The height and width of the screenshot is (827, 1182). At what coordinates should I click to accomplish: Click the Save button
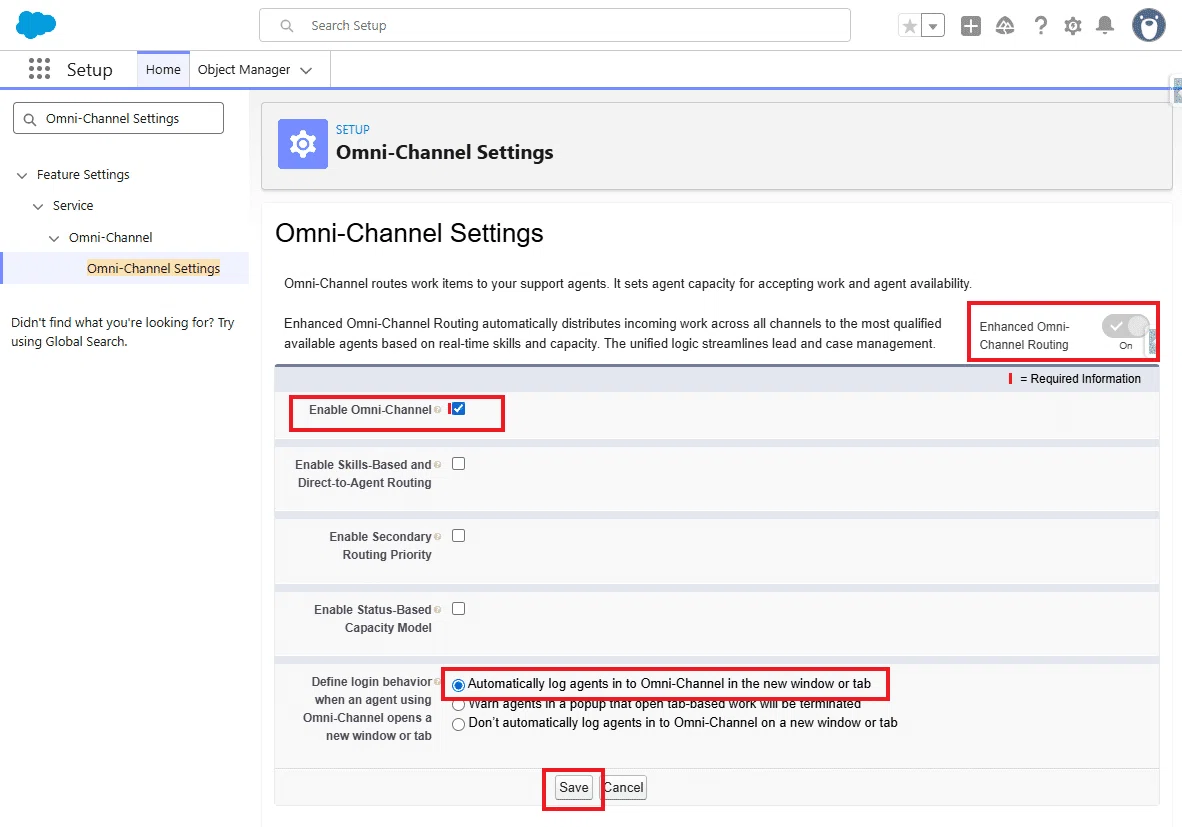click(x=574, y=787)
